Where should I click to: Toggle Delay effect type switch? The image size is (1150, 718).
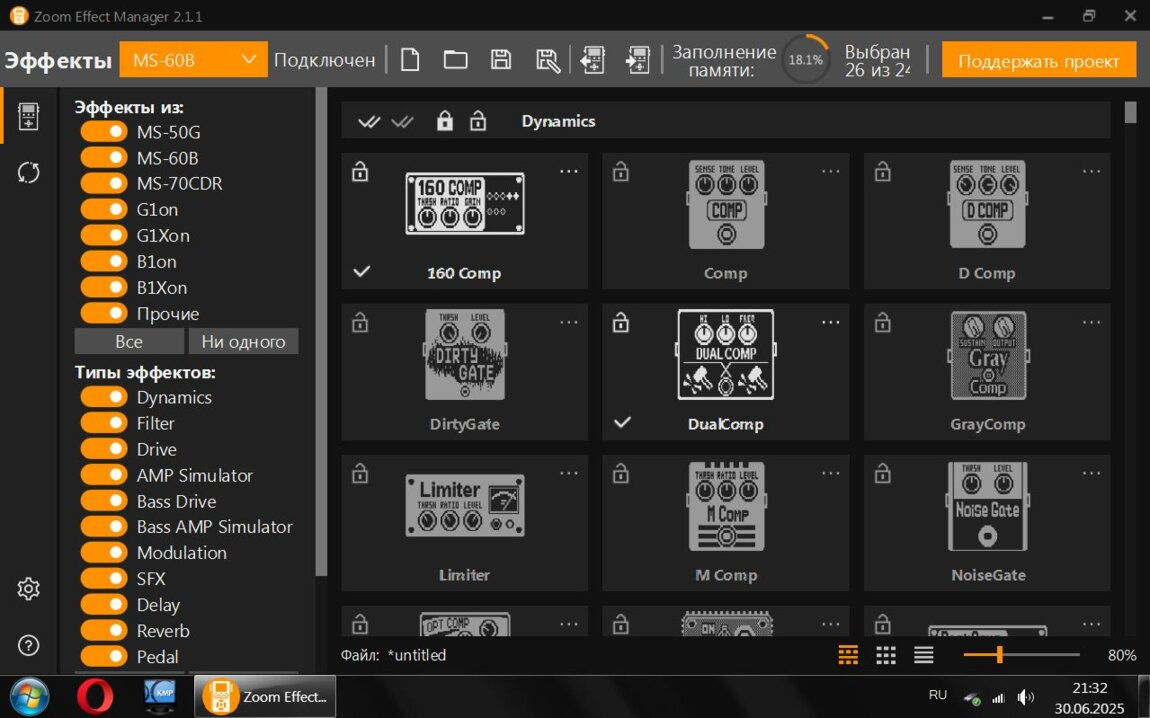tap(103, 604)
